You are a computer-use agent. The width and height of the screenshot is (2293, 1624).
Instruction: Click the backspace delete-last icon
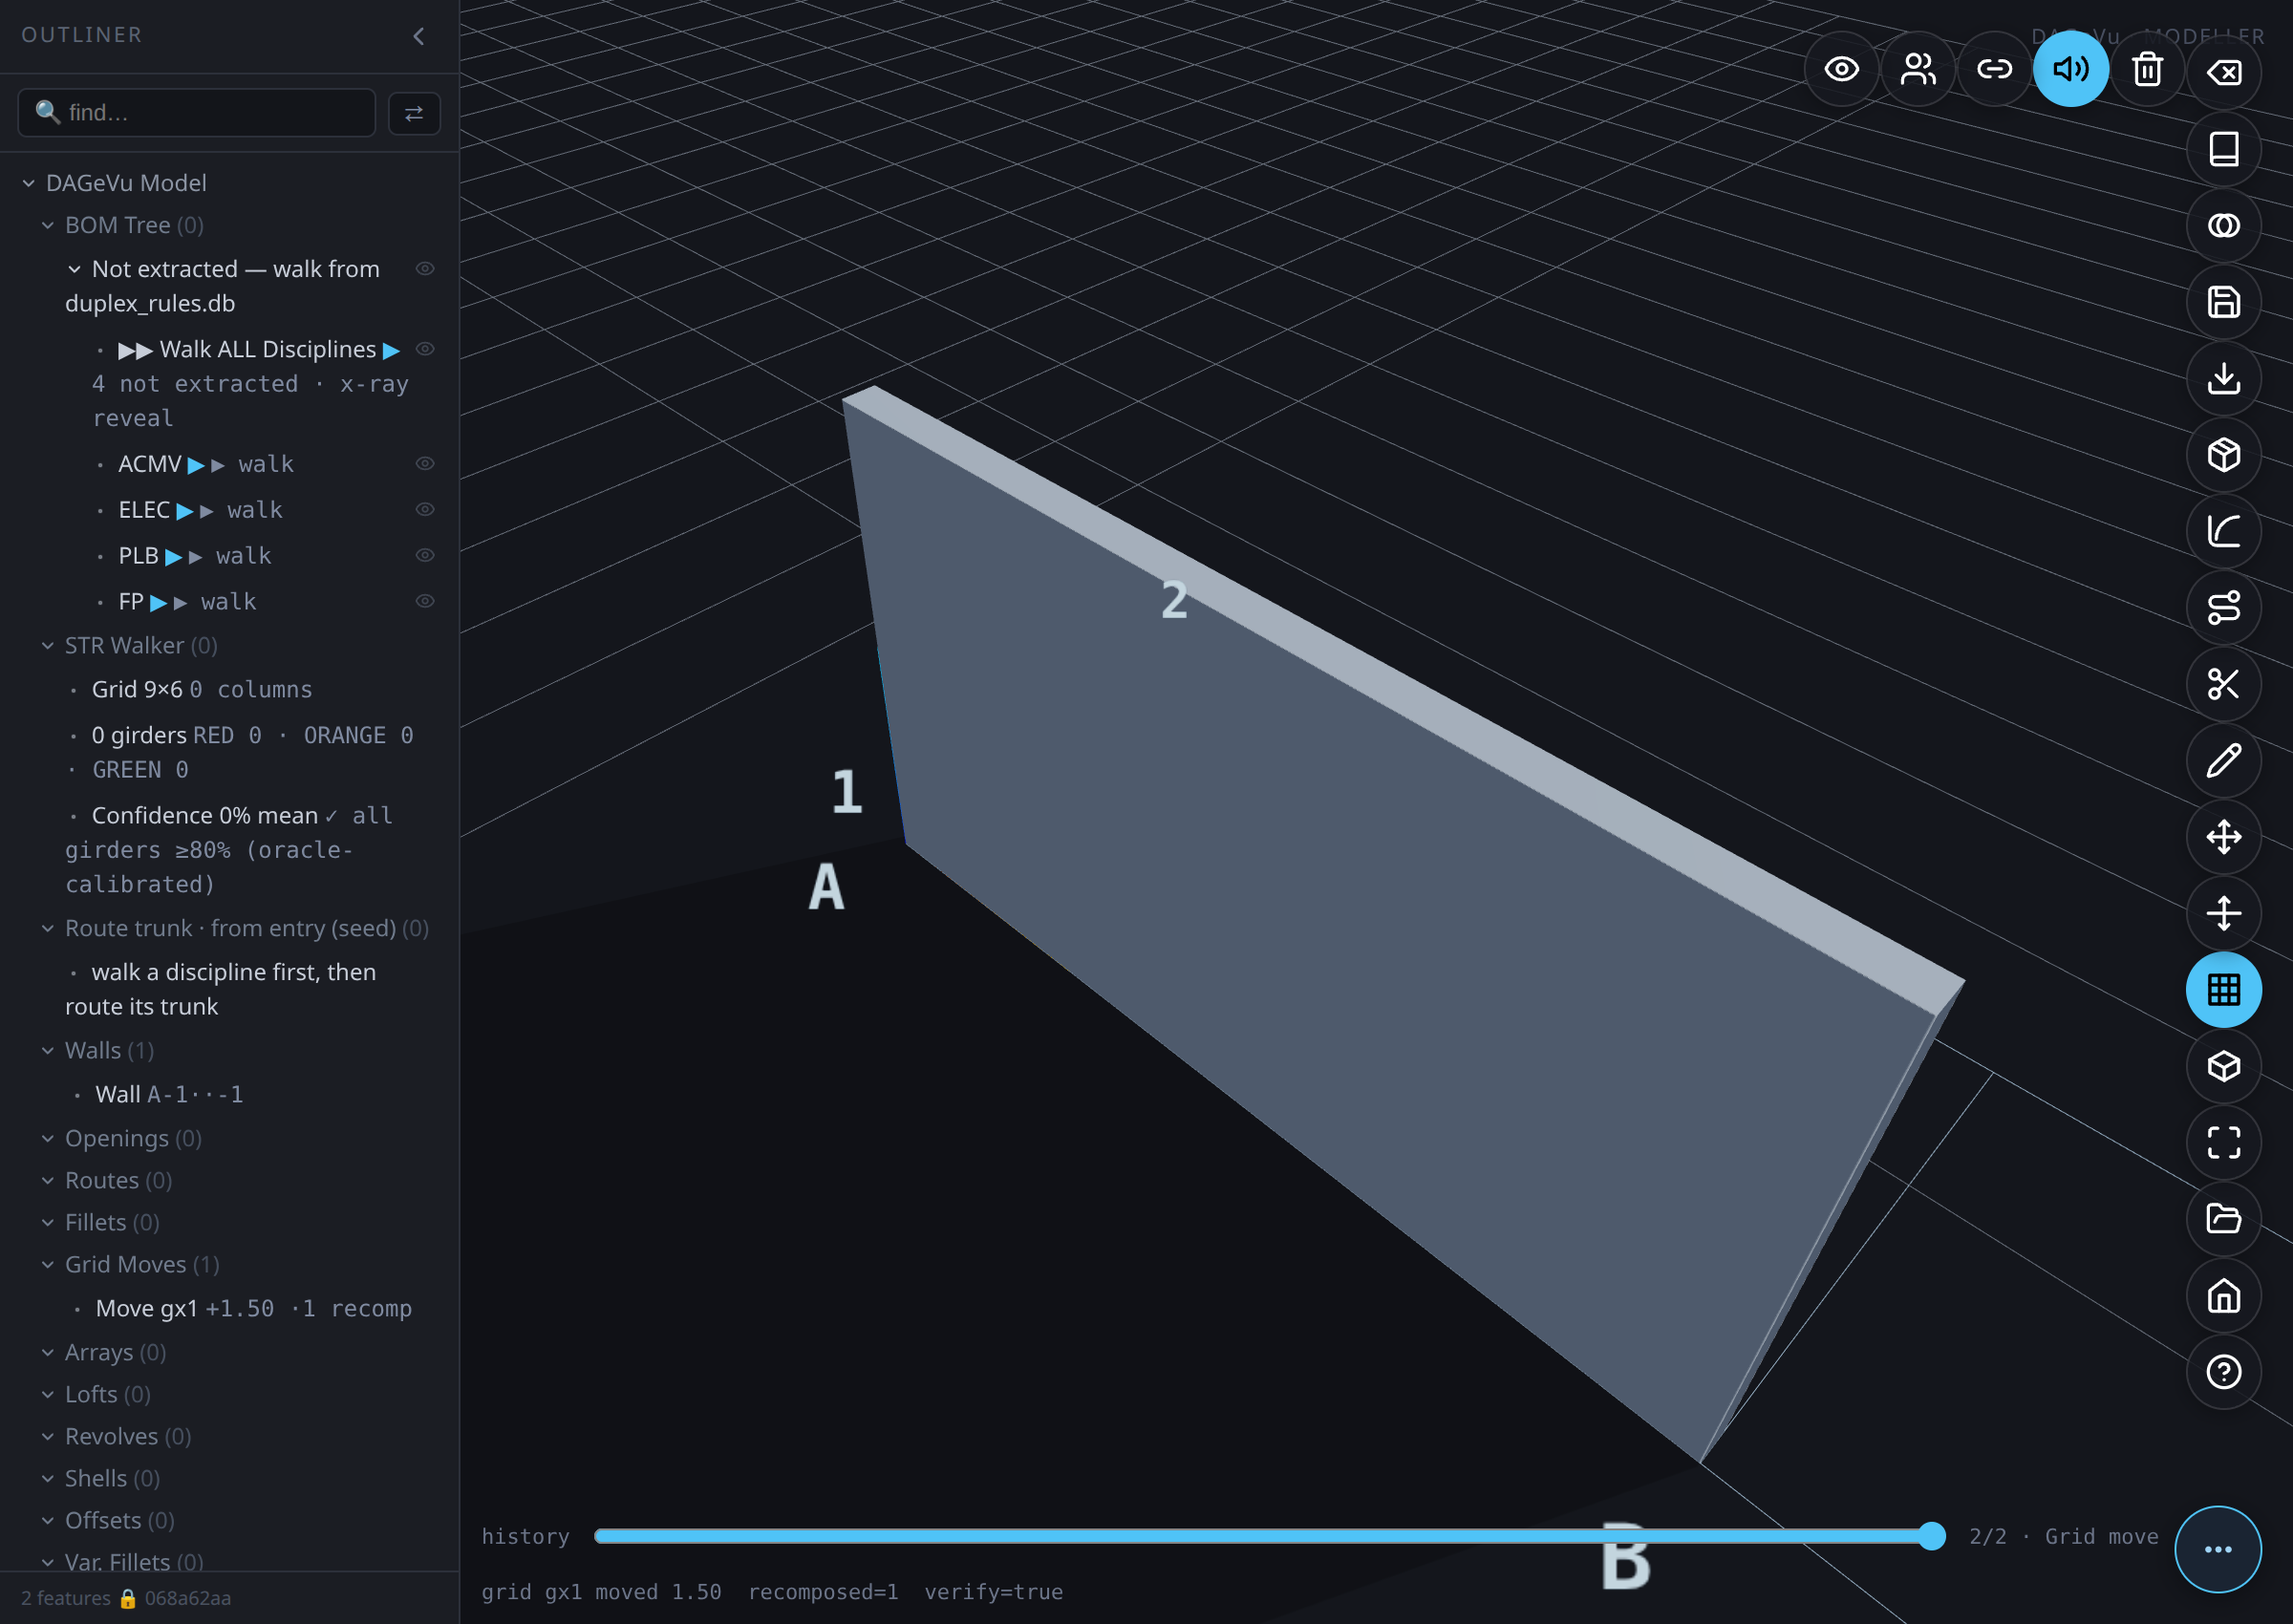pos(2223,71)
